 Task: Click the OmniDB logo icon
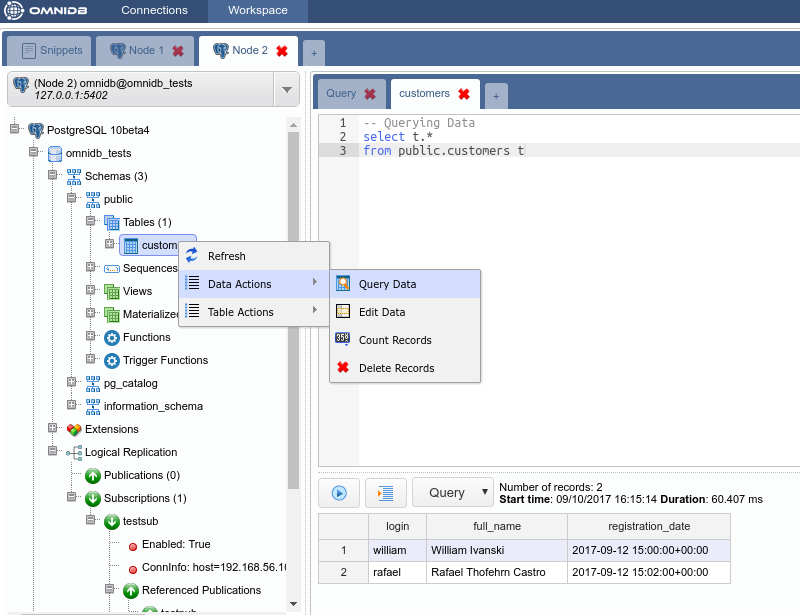click(16, 11)
